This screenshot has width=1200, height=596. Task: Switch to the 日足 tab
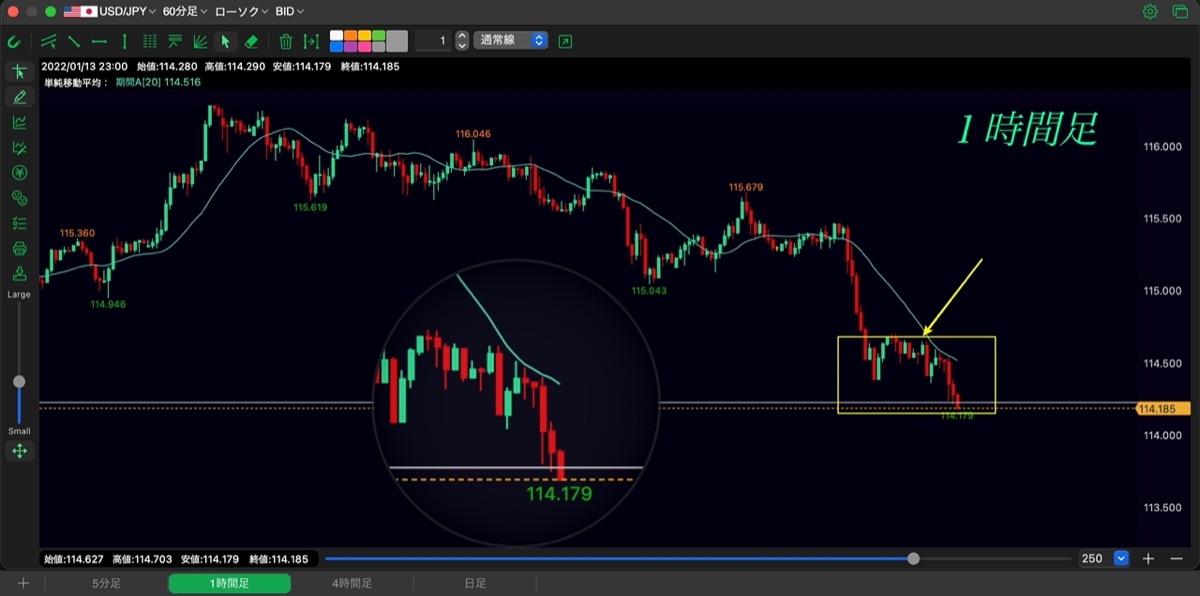point(475,583)
